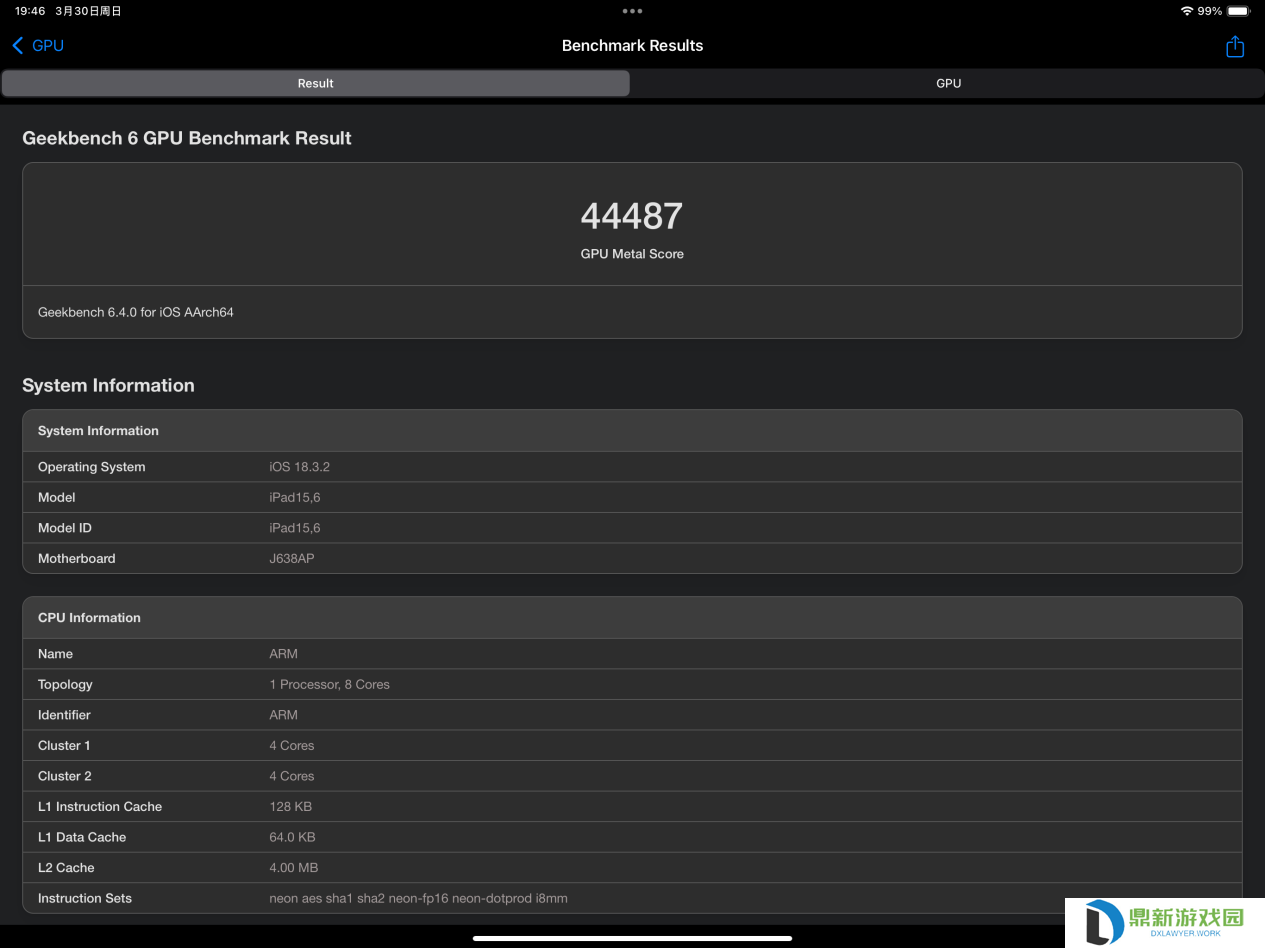The width and height of the screenshot is (1265, 948).
Task: Tap the 19:46 clock in status bar
Action: coord(30,11)
